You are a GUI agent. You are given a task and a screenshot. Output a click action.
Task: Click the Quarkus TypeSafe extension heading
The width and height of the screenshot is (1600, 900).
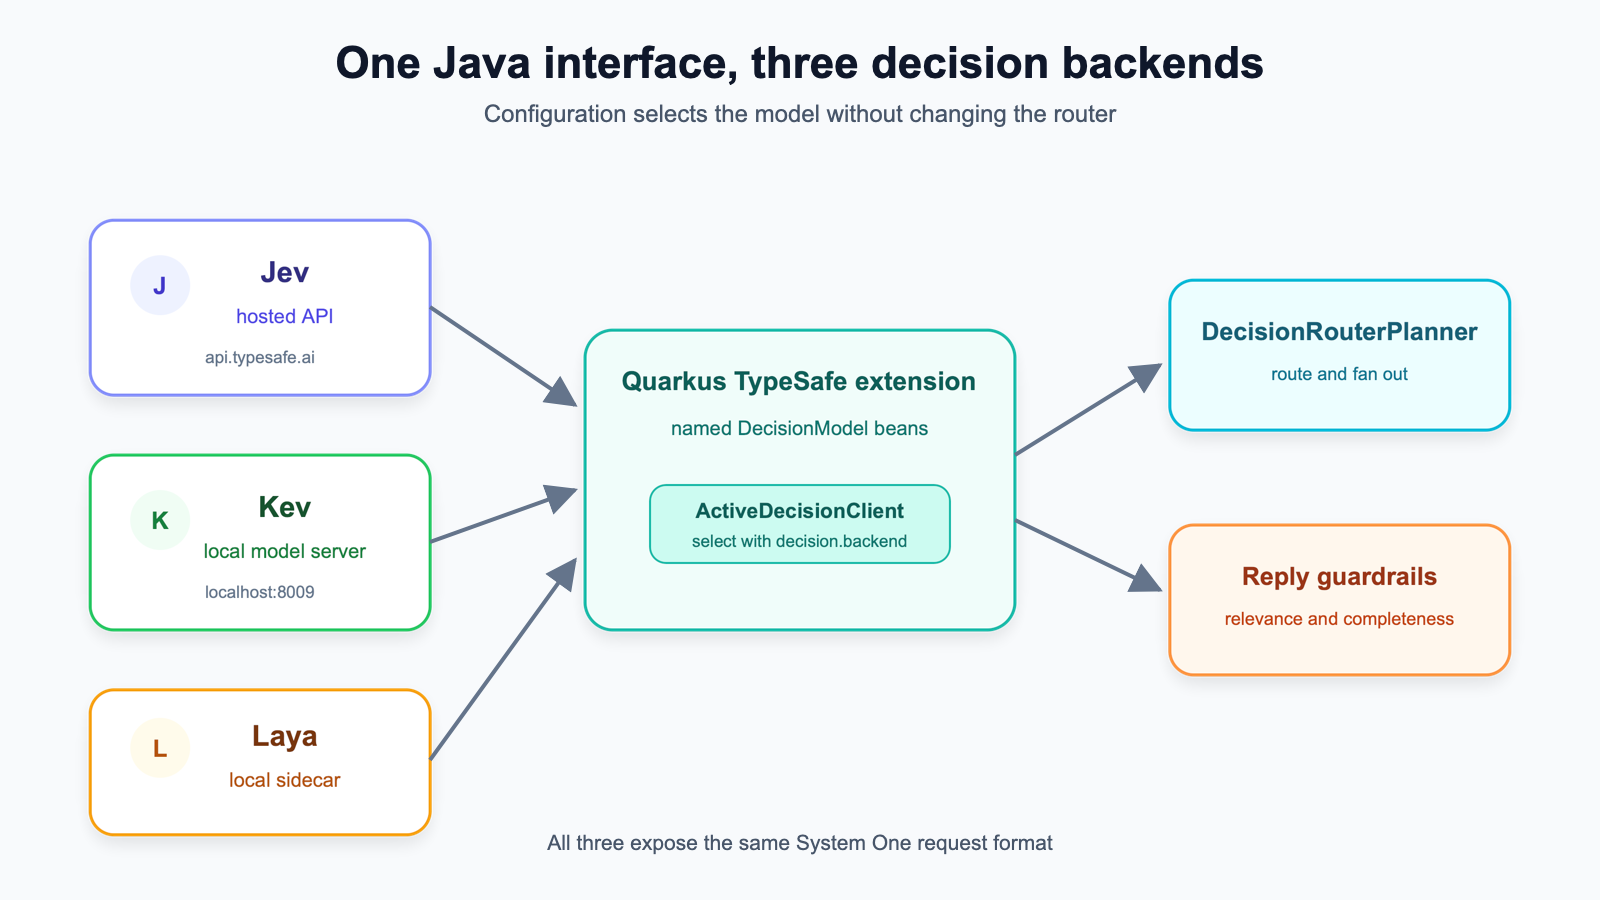point(799,381)
